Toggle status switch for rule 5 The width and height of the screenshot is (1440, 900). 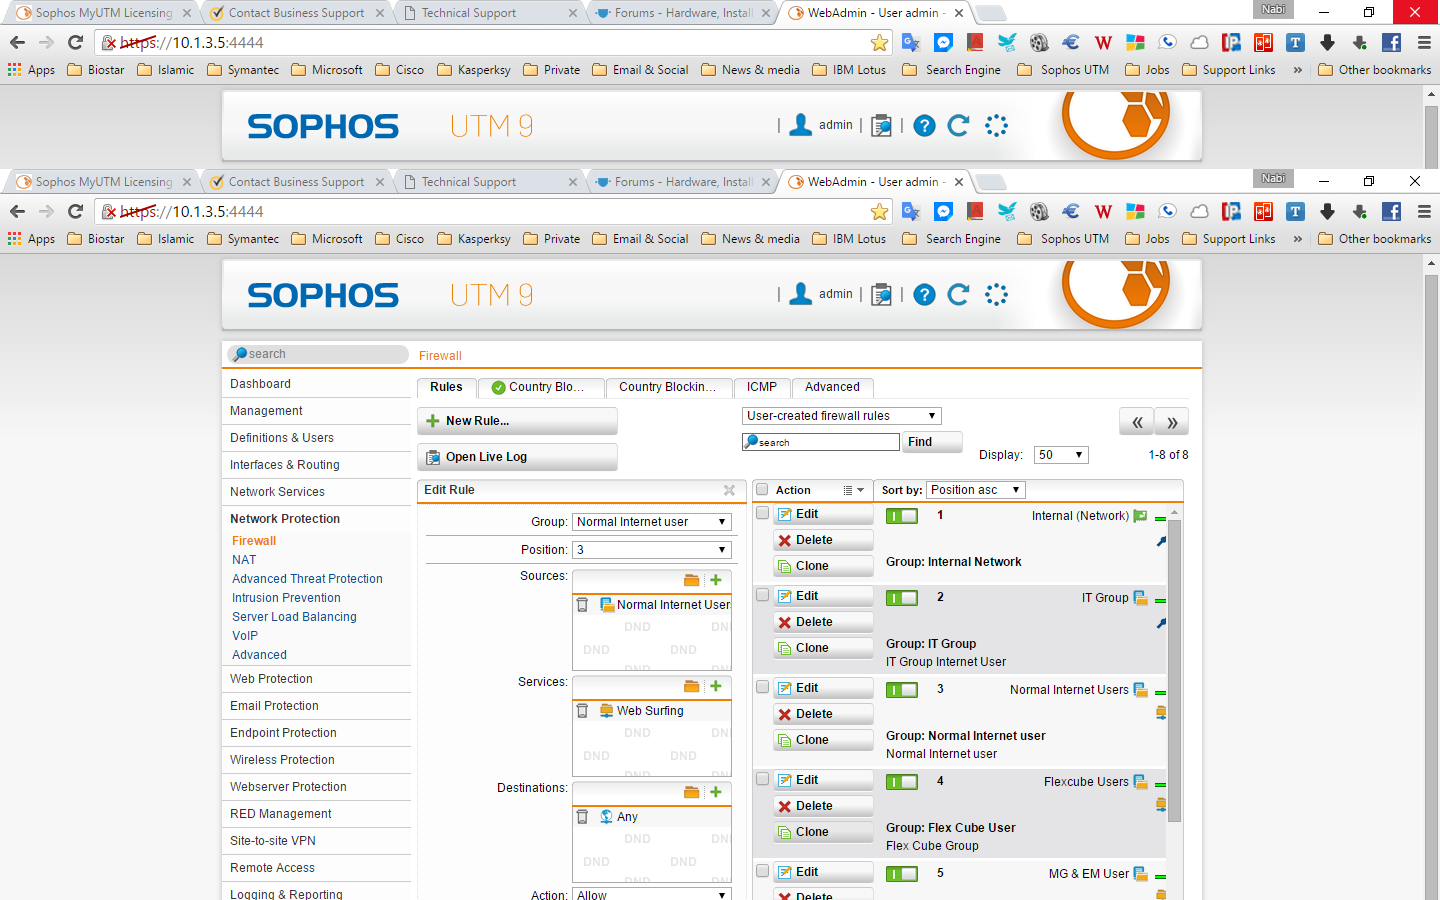pos(902,874)
